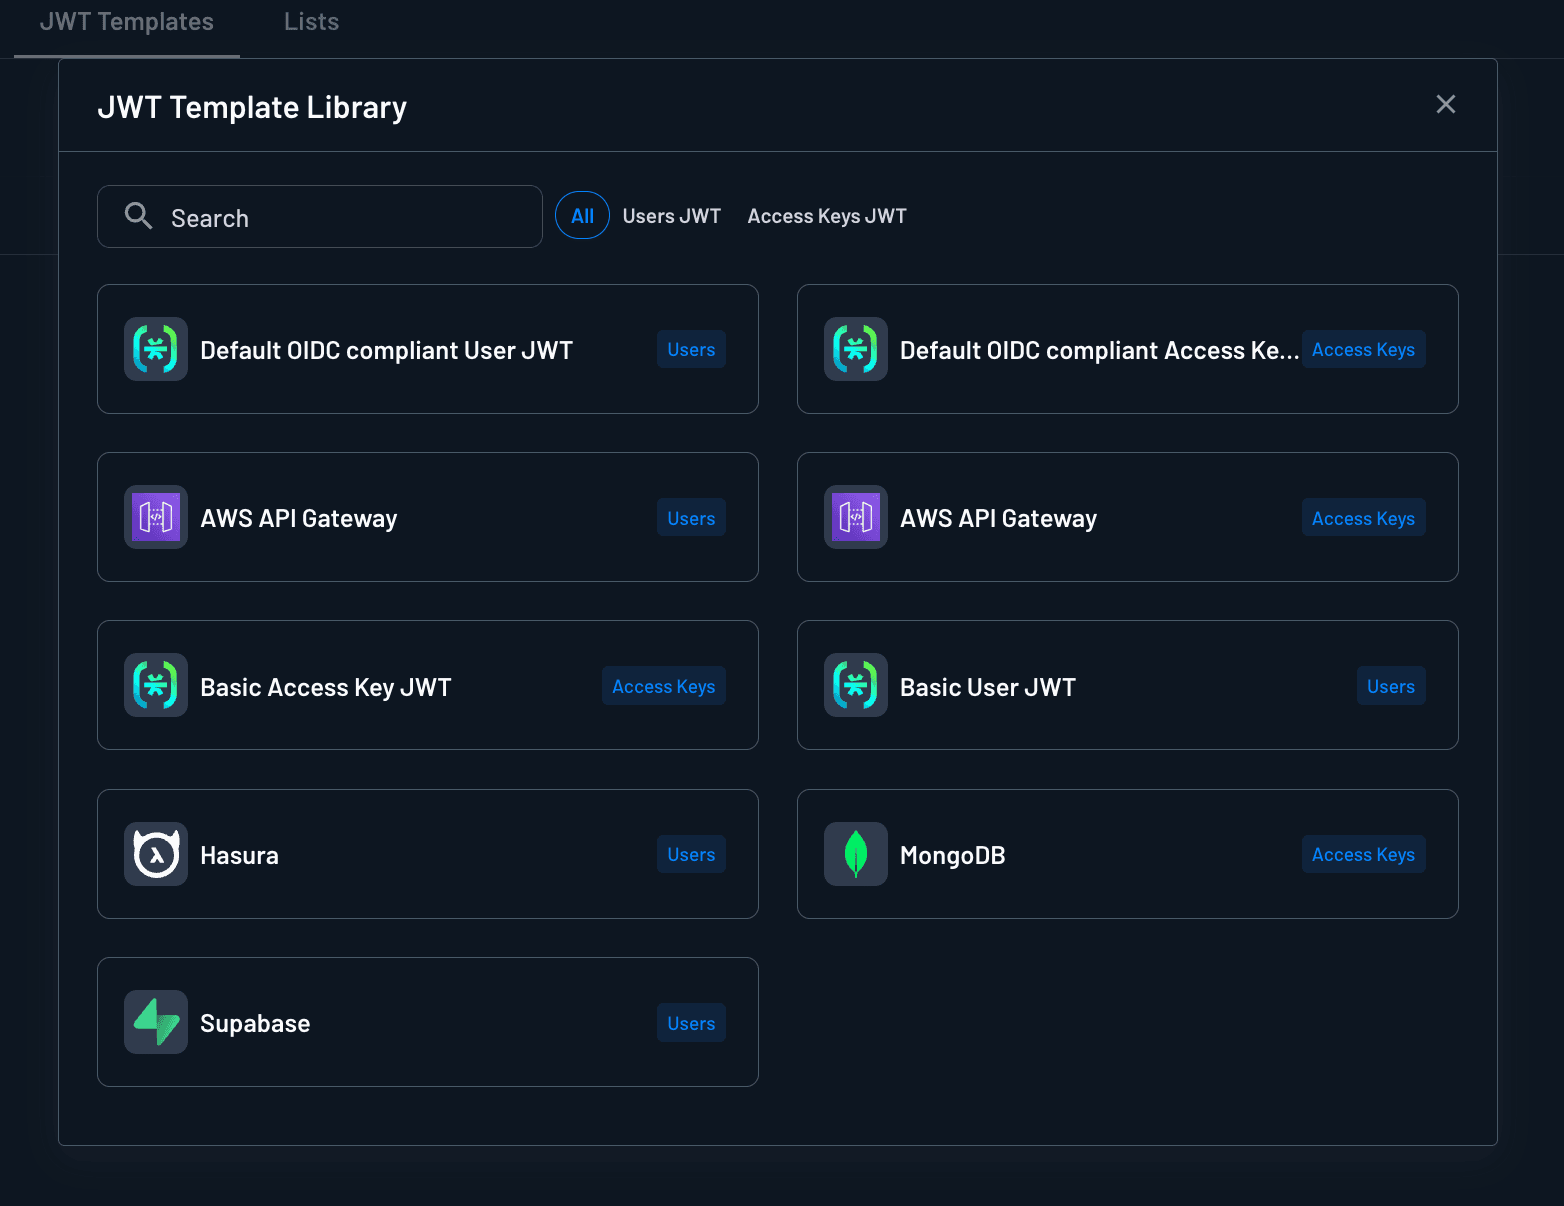Filter templates by Users JWT
1564x1206 pixels.
pyautogui.click(x=672, y=216)
